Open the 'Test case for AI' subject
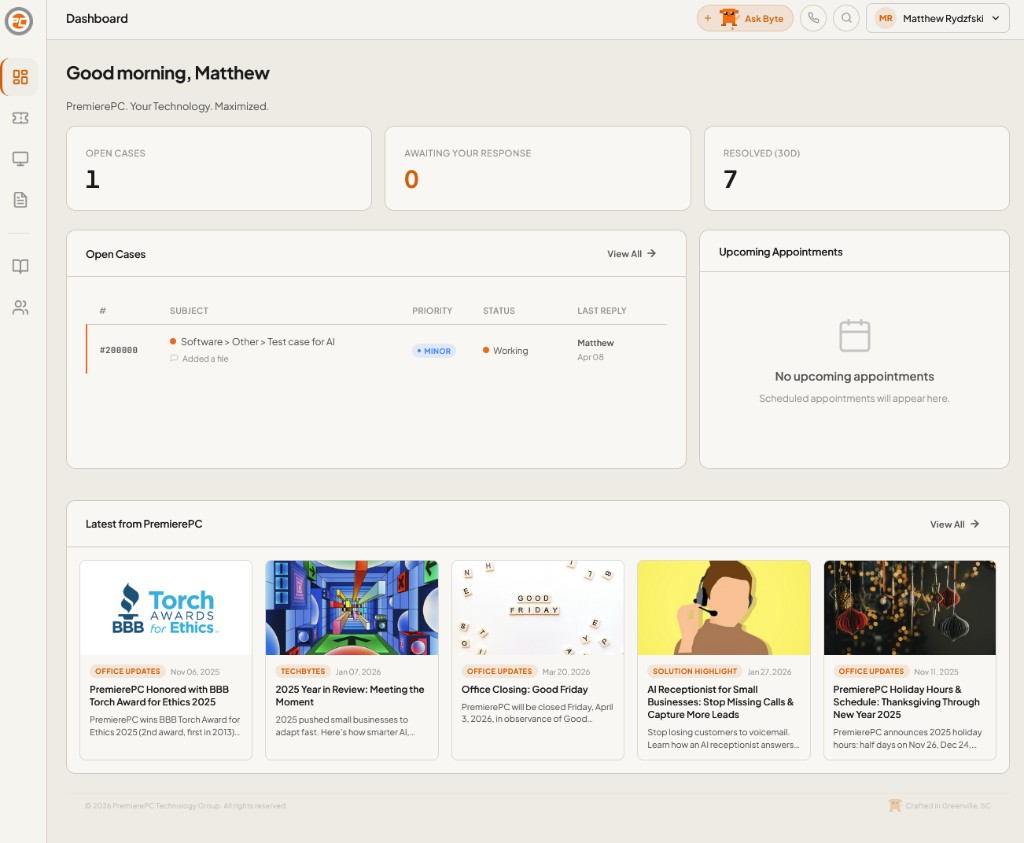The image size is (1024, 843). (257, 342)
